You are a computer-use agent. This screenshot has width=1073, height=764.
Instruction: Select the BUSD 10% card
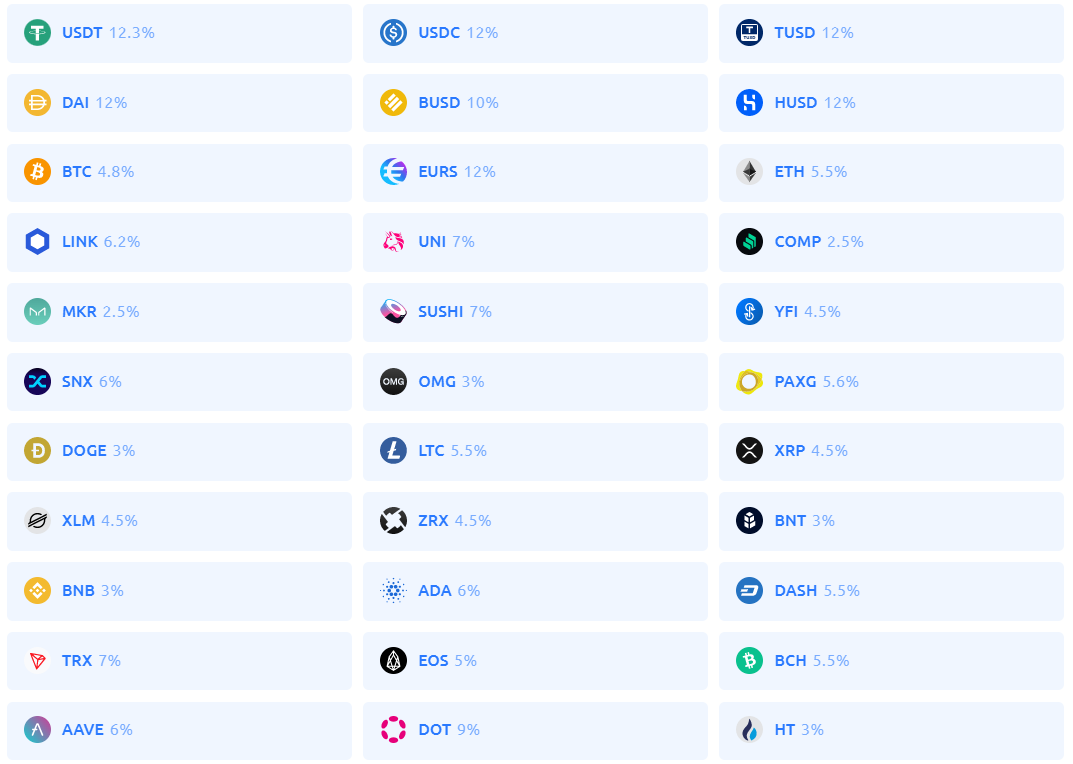[x=535, y=103]
